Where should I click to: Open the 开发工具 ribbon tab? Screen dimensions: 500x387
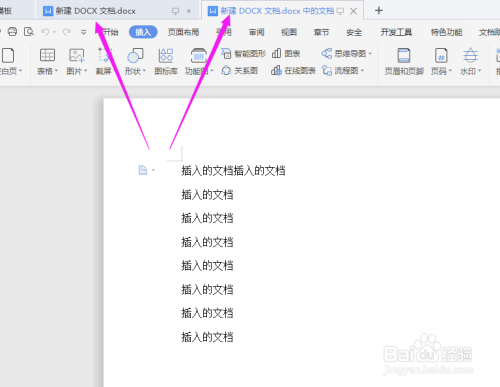point(396,32)
